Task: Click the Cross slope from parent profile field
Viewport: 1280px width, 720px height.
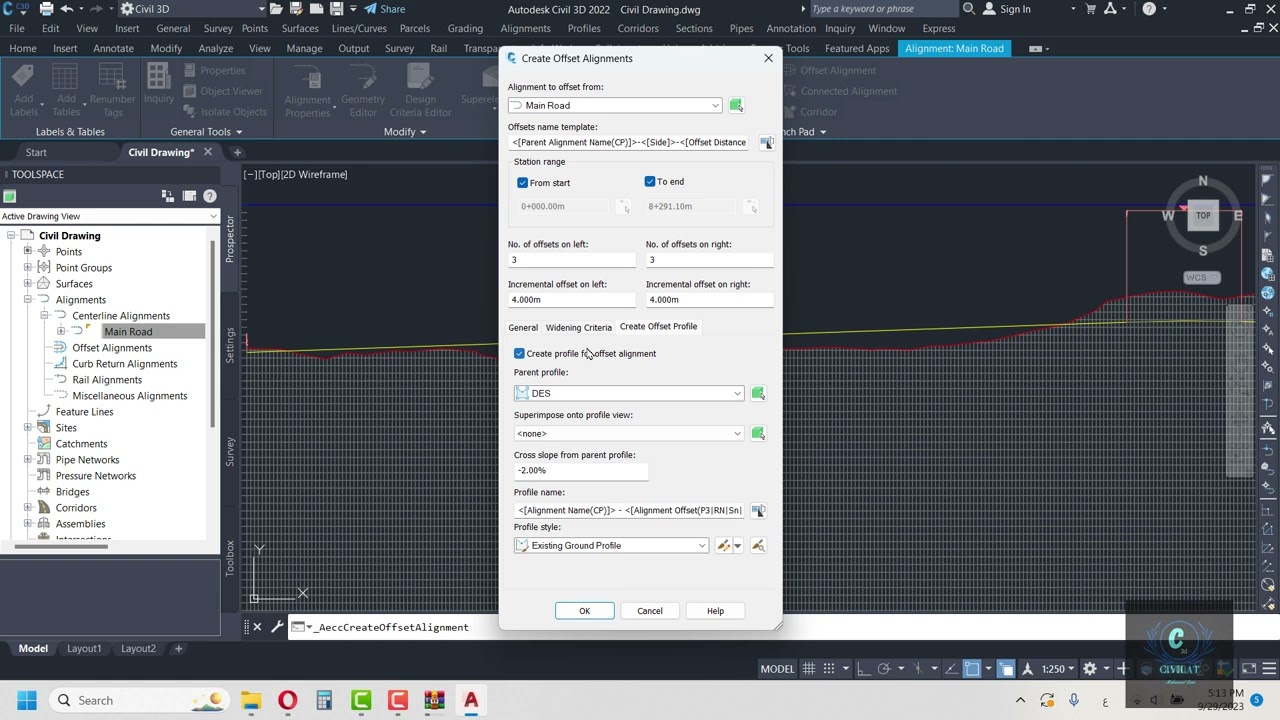Action: pos(581,471)
